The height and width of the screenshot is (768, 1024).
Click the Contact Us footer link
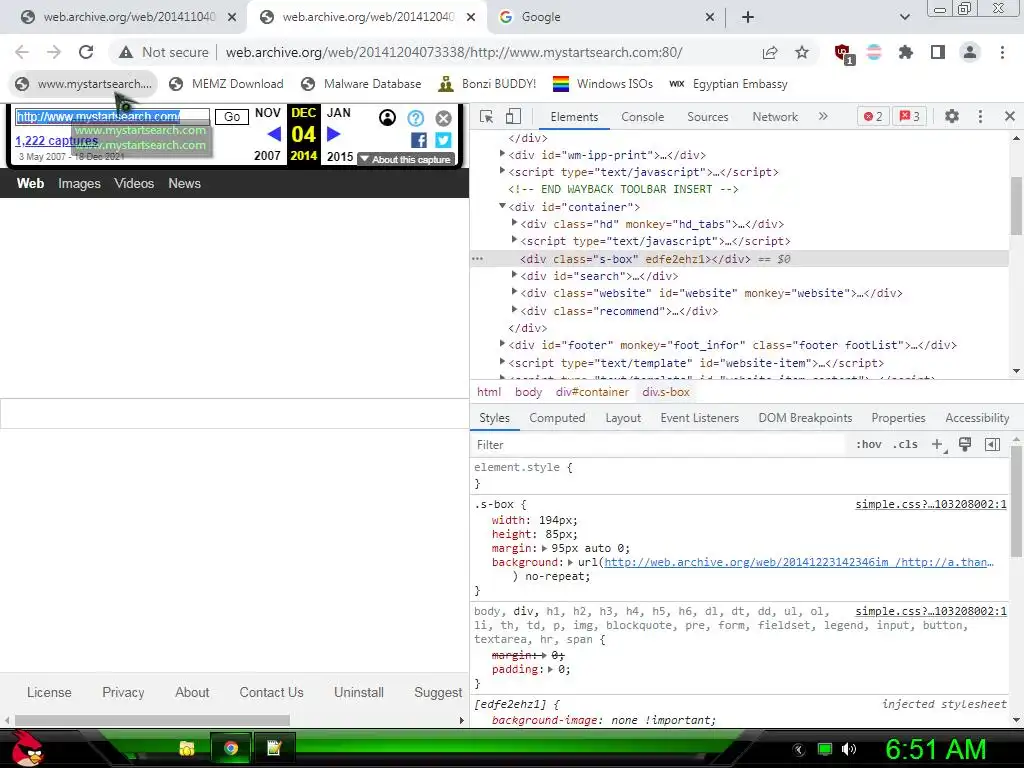click(271, 692)
